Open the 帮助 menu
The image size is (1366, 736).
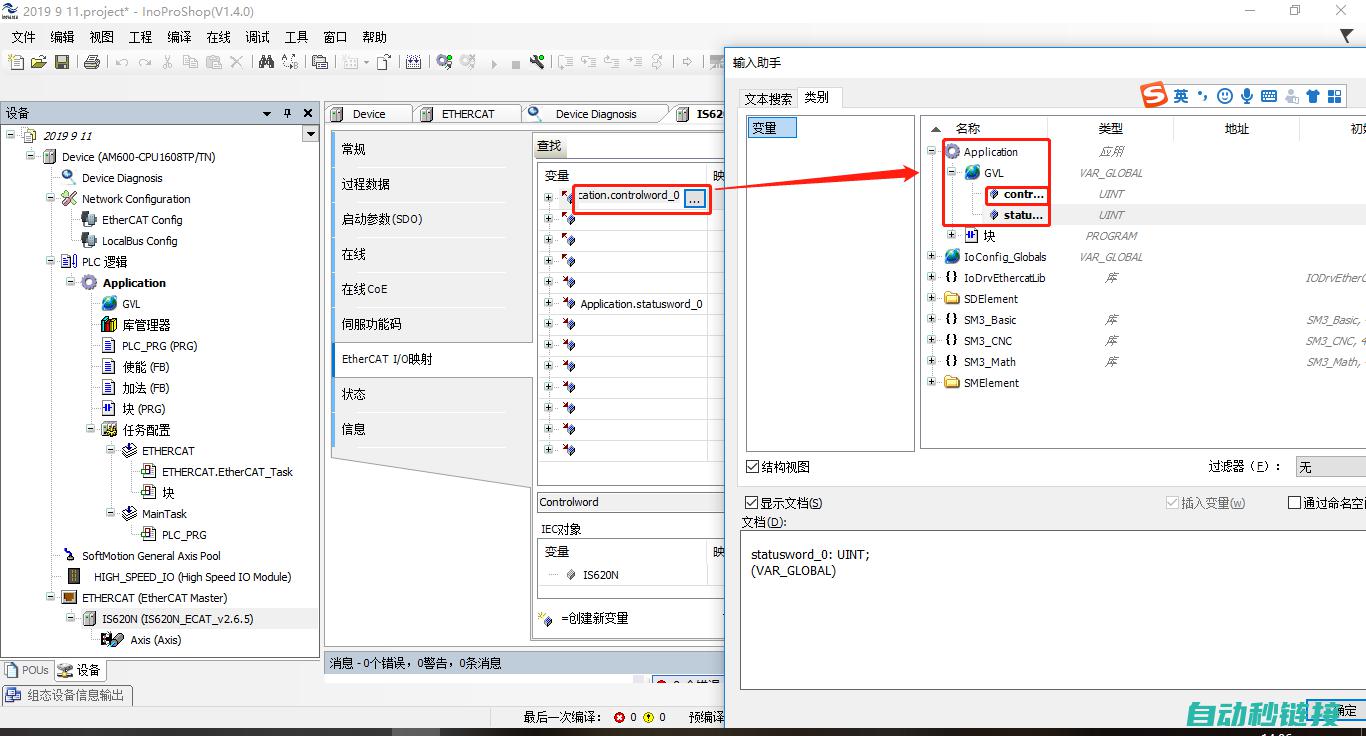[374, 37]
